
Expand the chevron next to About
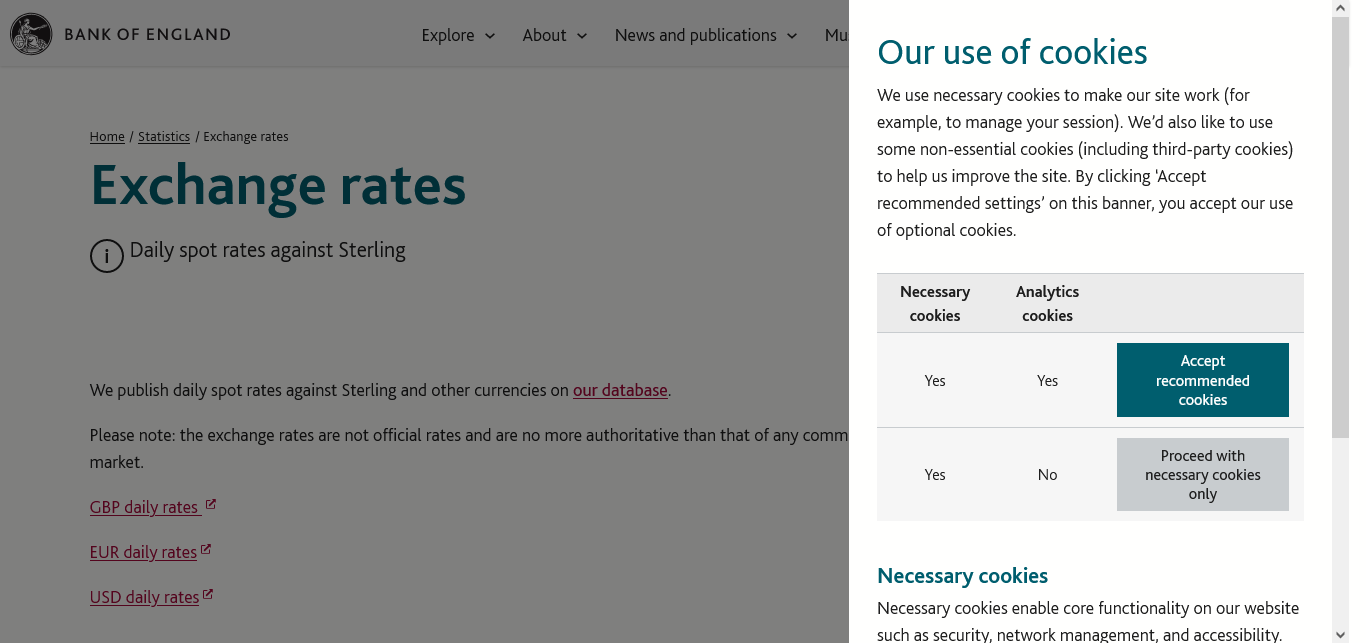(582, 36)
